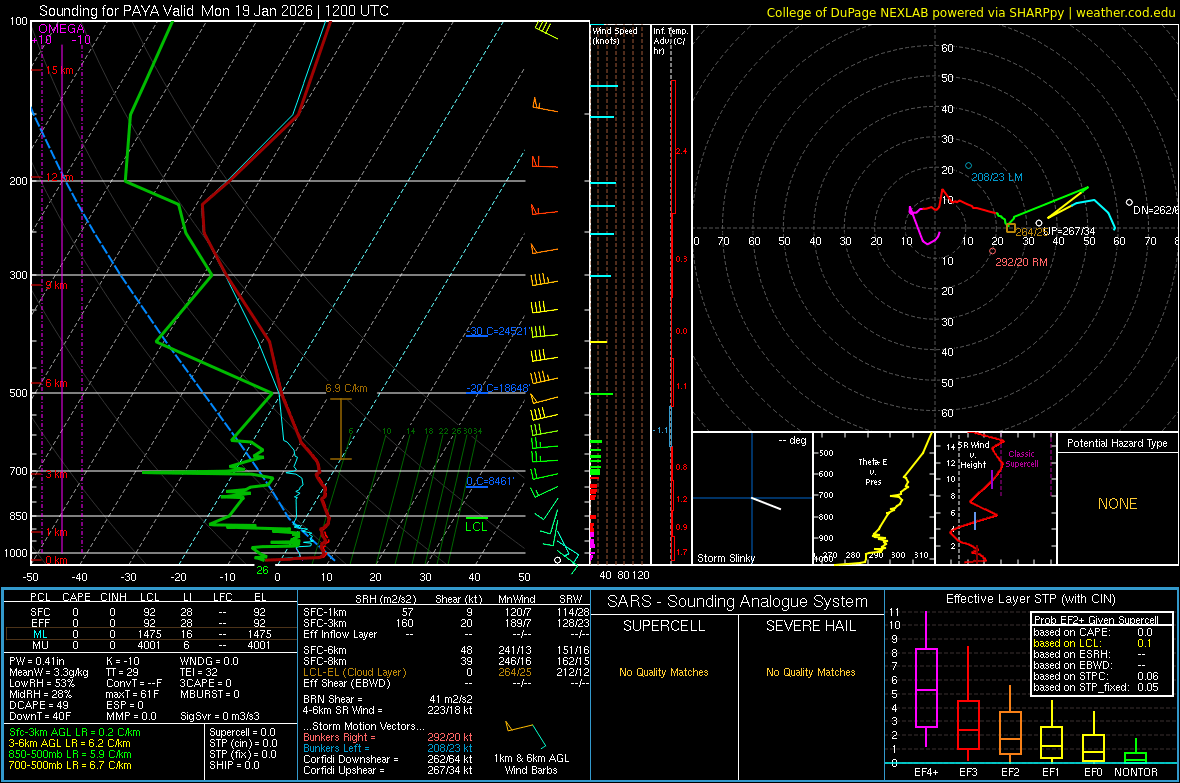Click the Sfc-3km AGL LR lapse rate line
The height and width of the screenshot is (783, 1180).
click(x=75, y=733)
